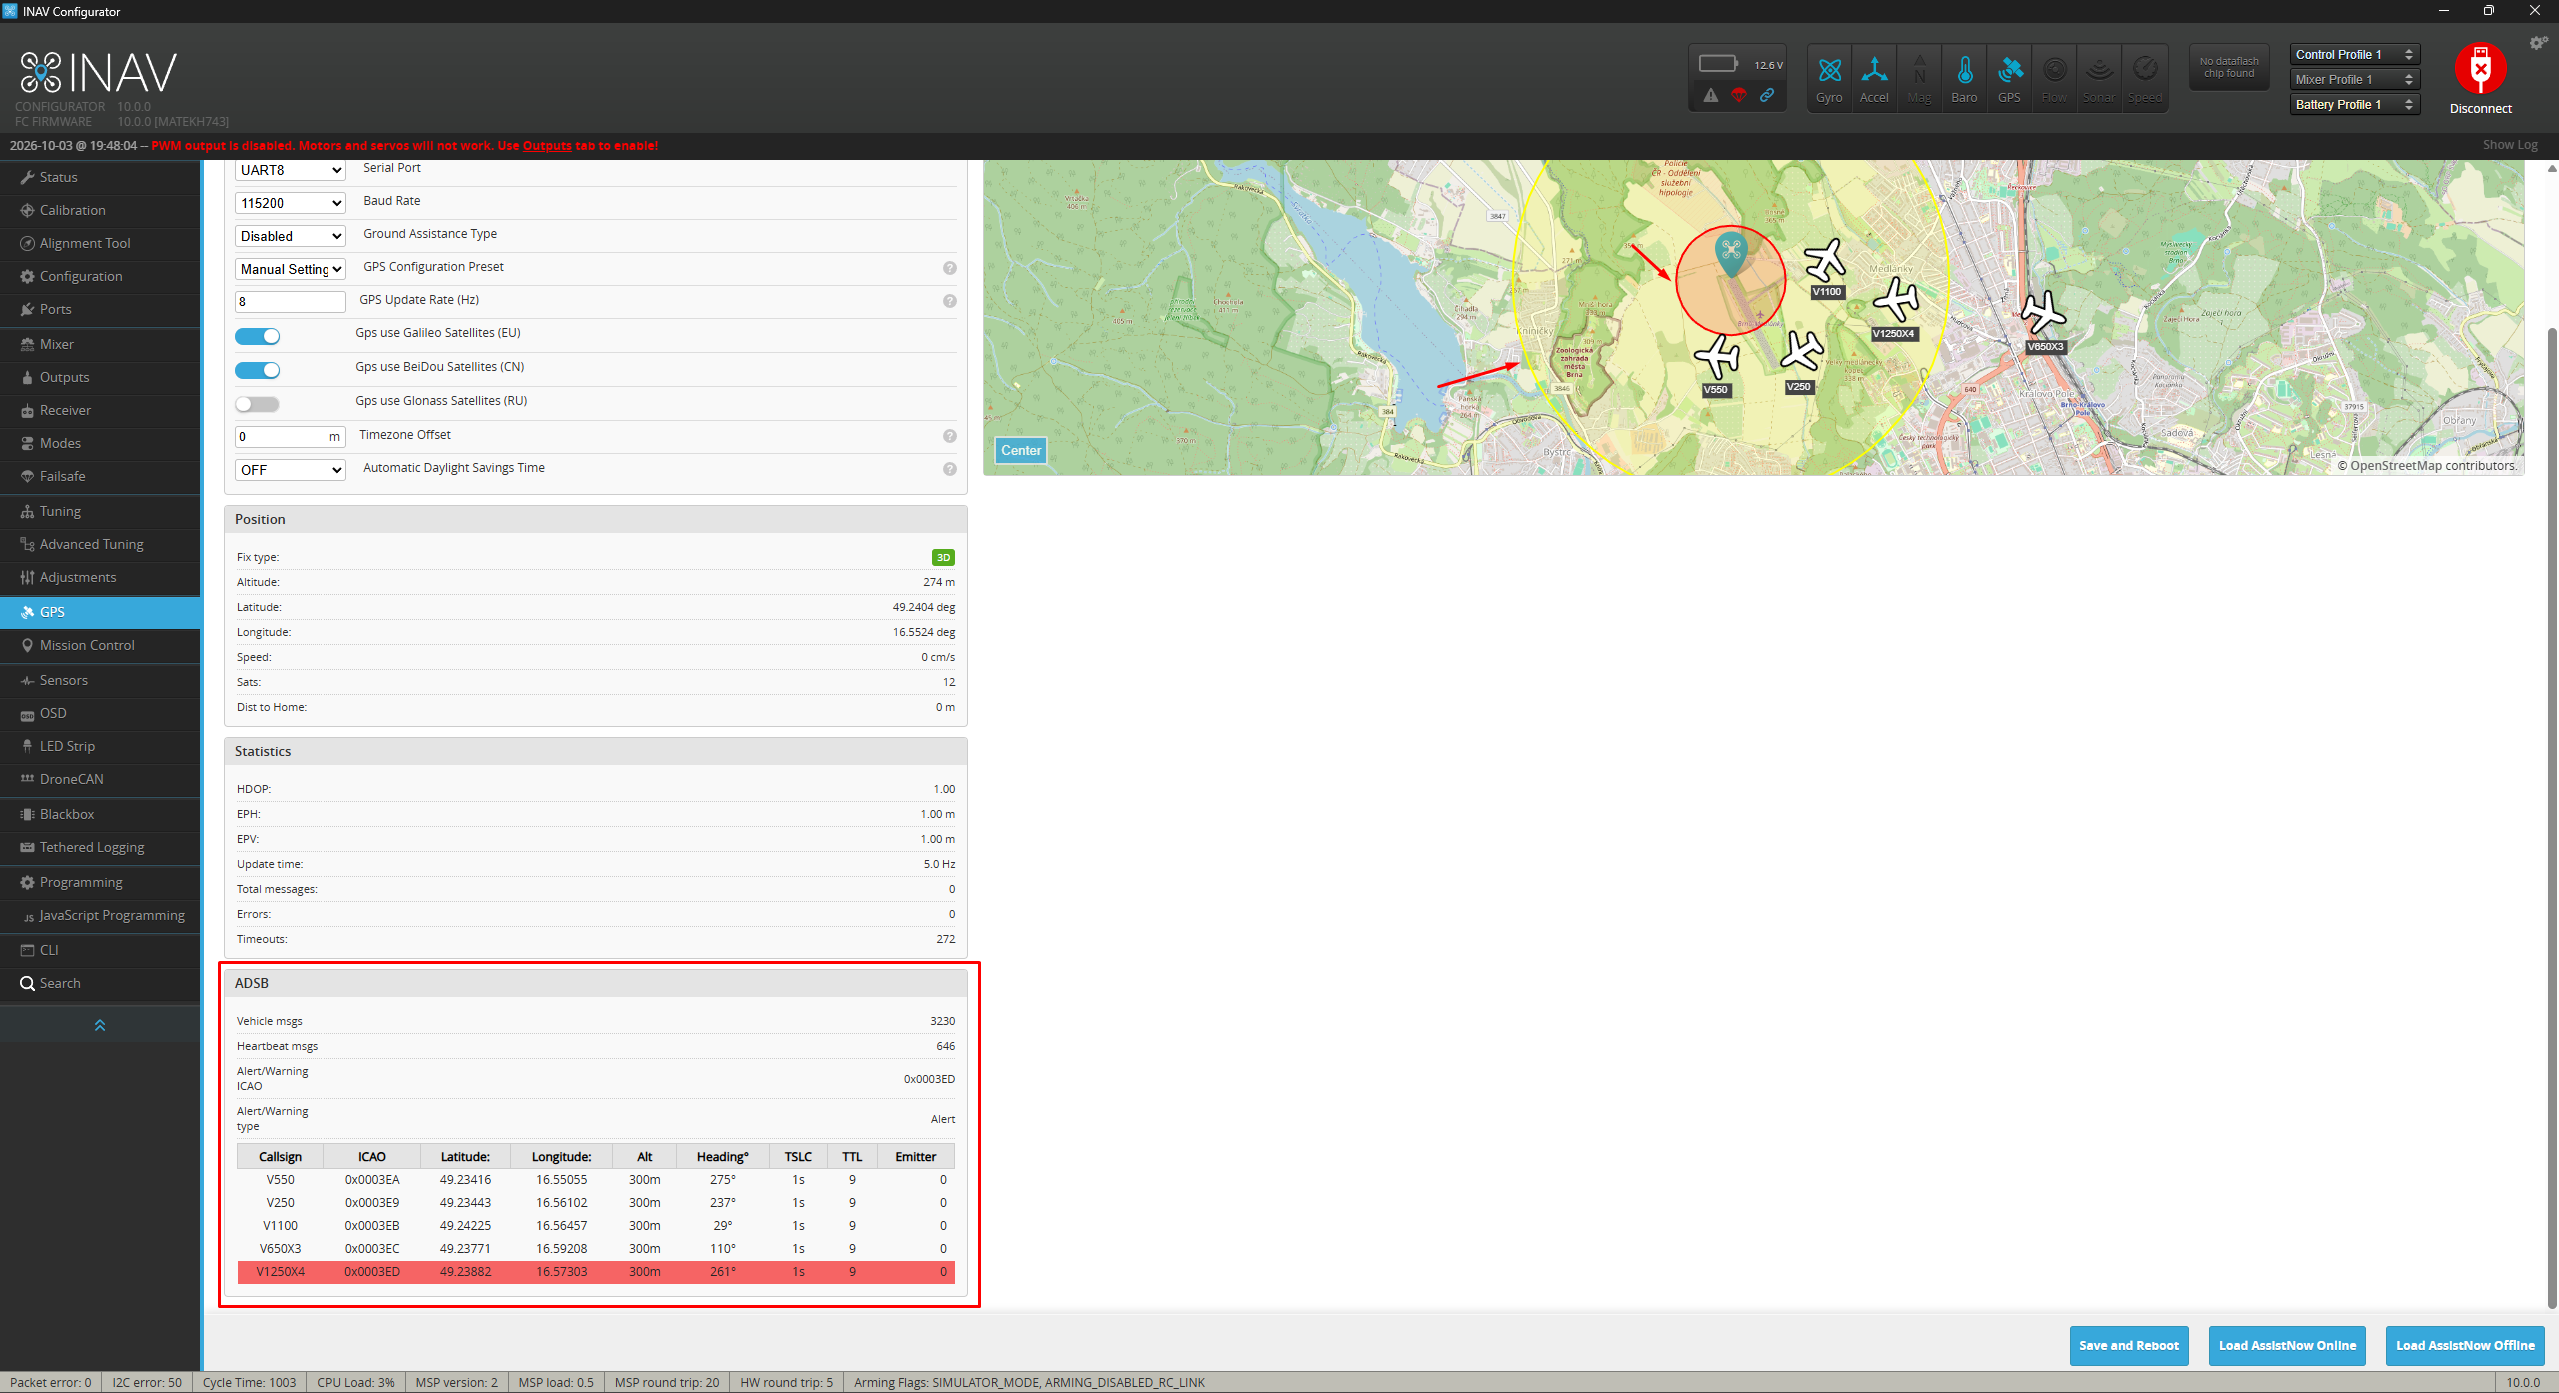The image size is (2559, 1393).
Task: Click help icon for GPS Update Rate
Action: [950, 301]
